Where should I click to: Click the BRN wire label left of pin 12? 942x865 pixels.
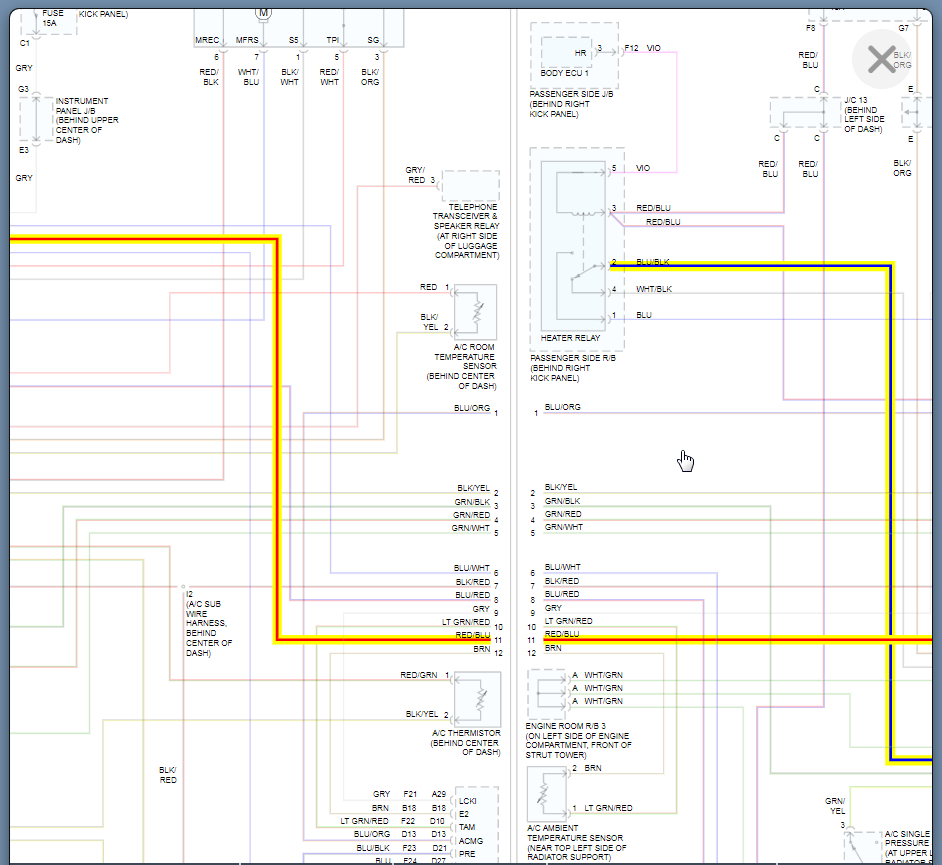tap(481, 650)
